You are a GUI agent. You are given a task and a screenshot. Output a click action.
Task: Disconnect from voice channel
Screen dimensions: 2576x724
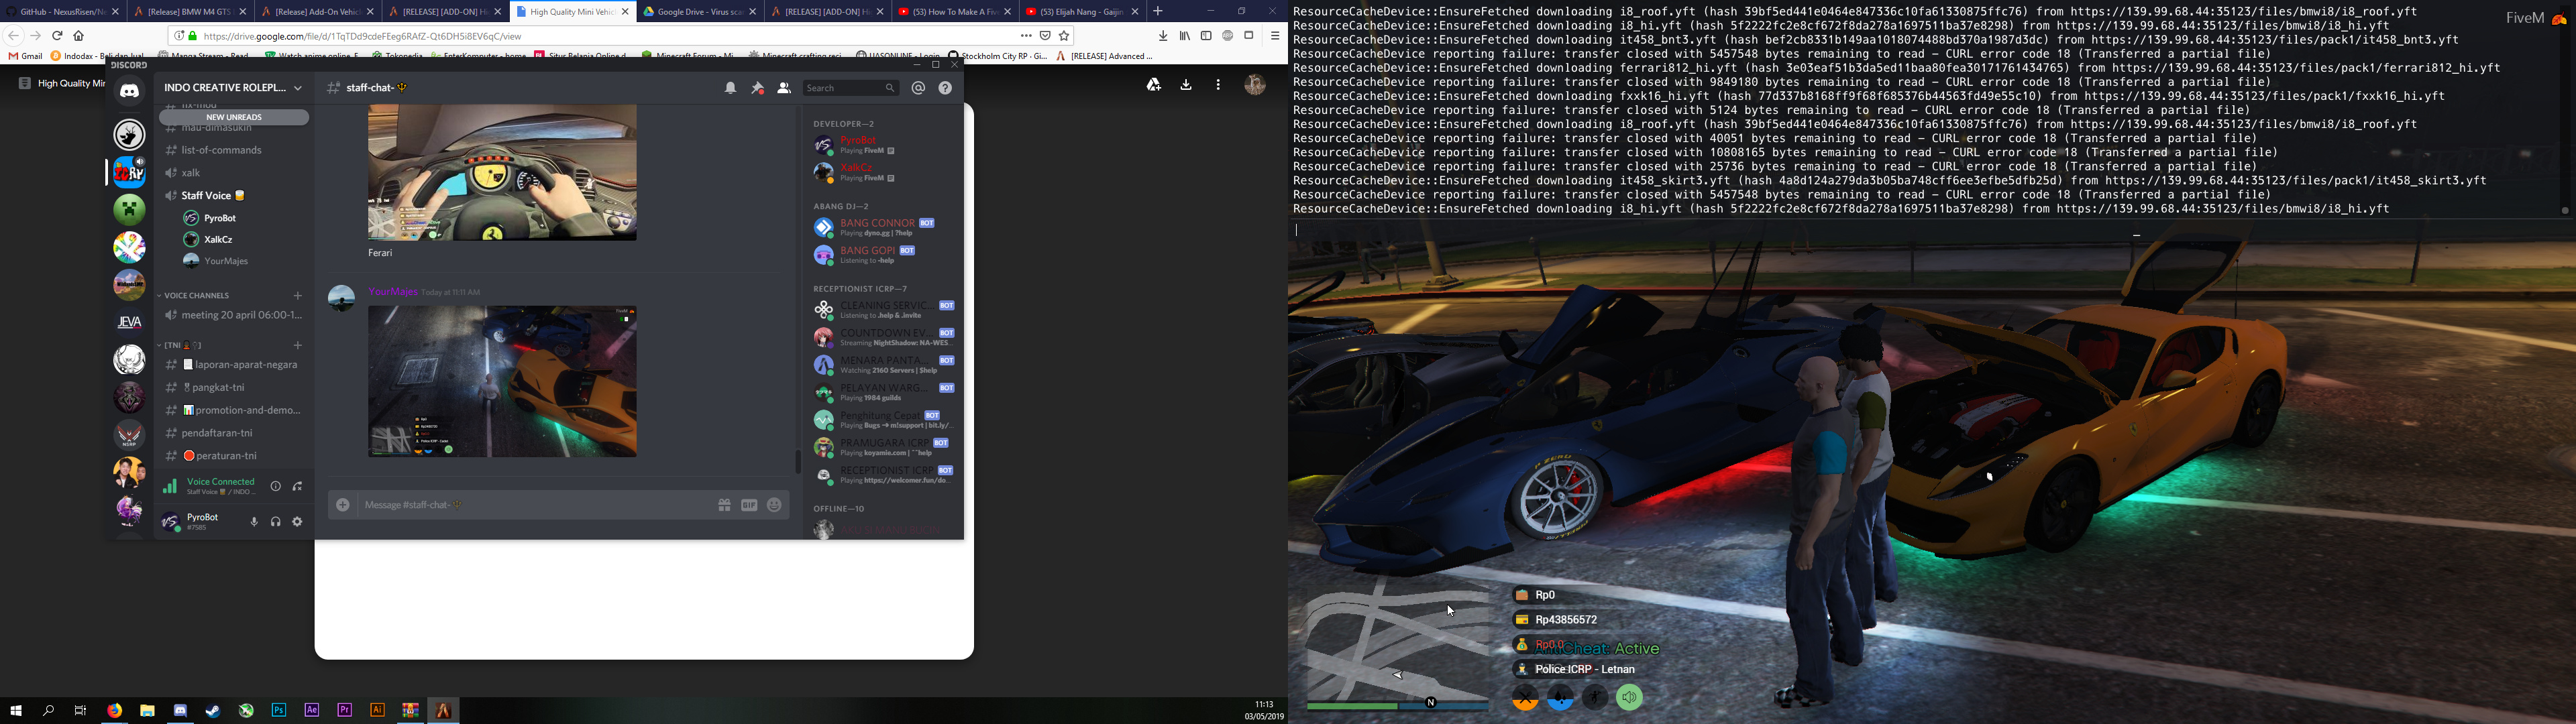[x=298, y=487]
